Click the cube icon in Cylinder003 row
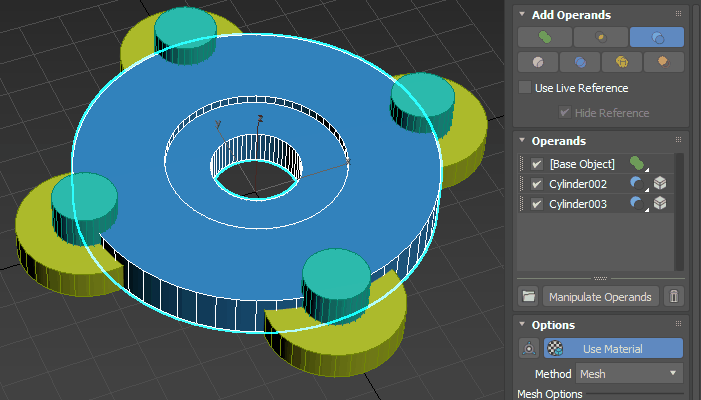 [660, 203]
